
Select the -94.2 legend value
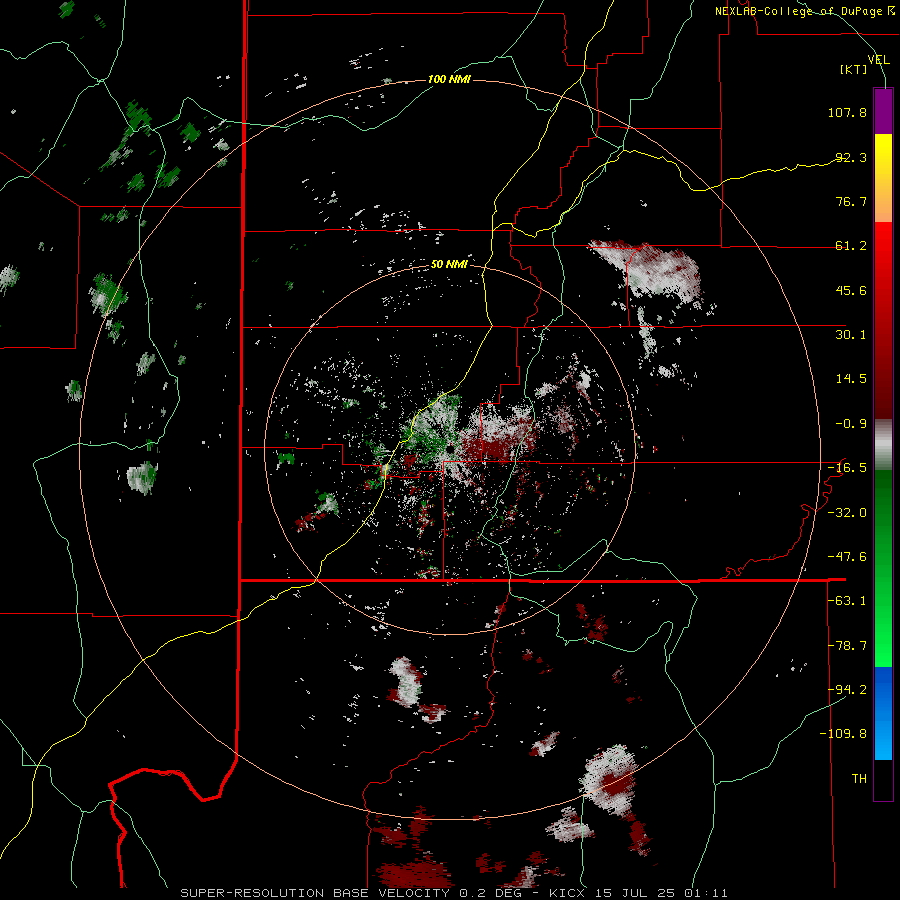847,690
